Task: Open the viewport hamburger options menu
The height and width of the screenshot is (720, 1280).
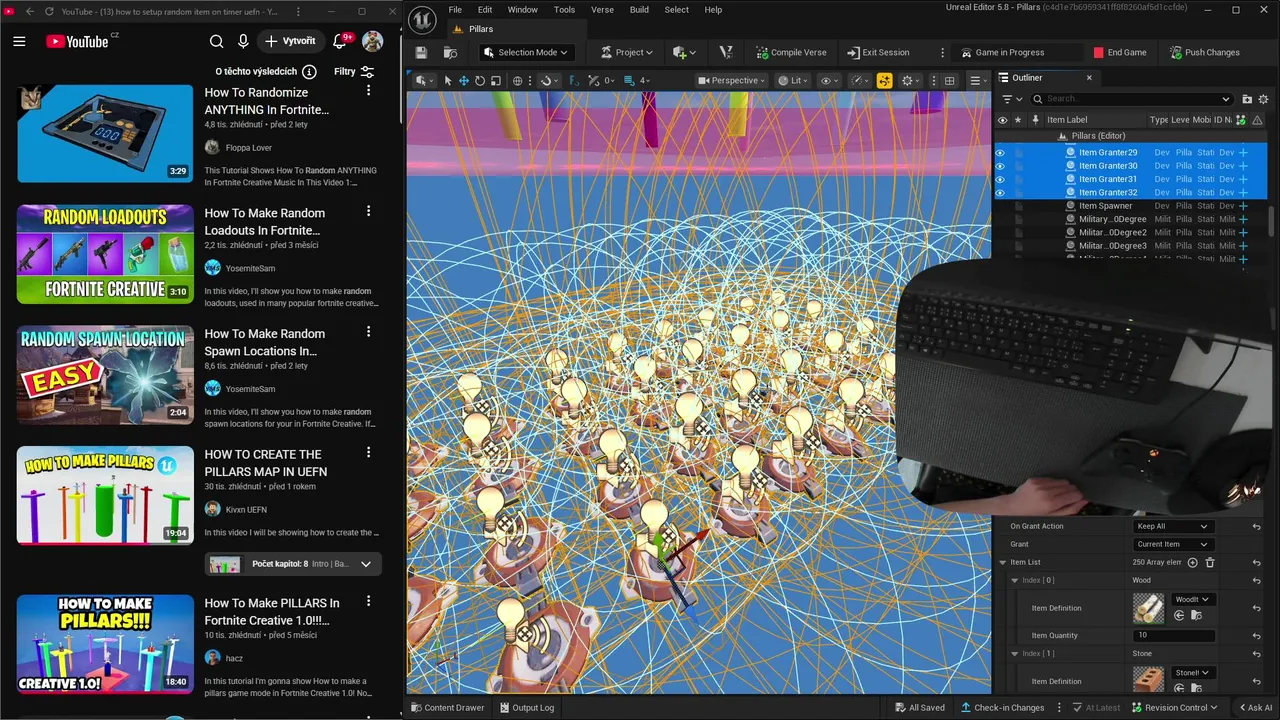Action: click(x=977, y=80)
